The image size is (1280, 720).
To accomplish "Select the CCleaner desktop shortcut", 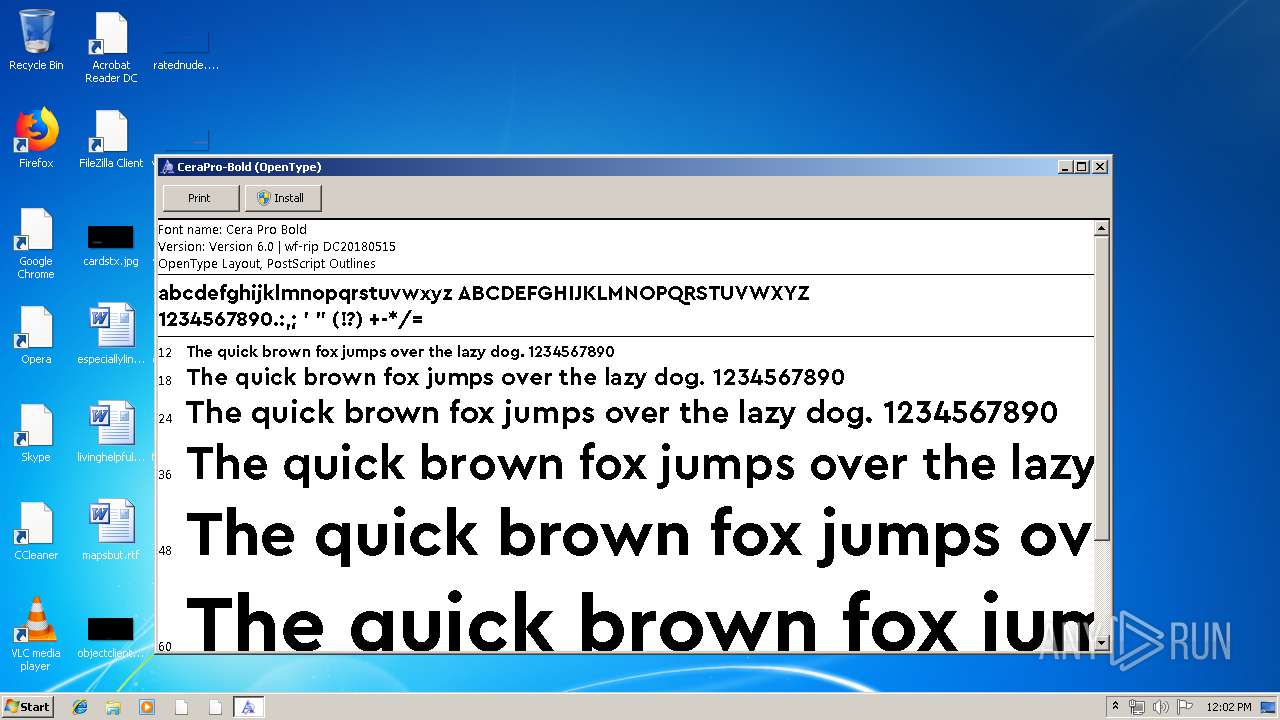I will tap(36, 531).
